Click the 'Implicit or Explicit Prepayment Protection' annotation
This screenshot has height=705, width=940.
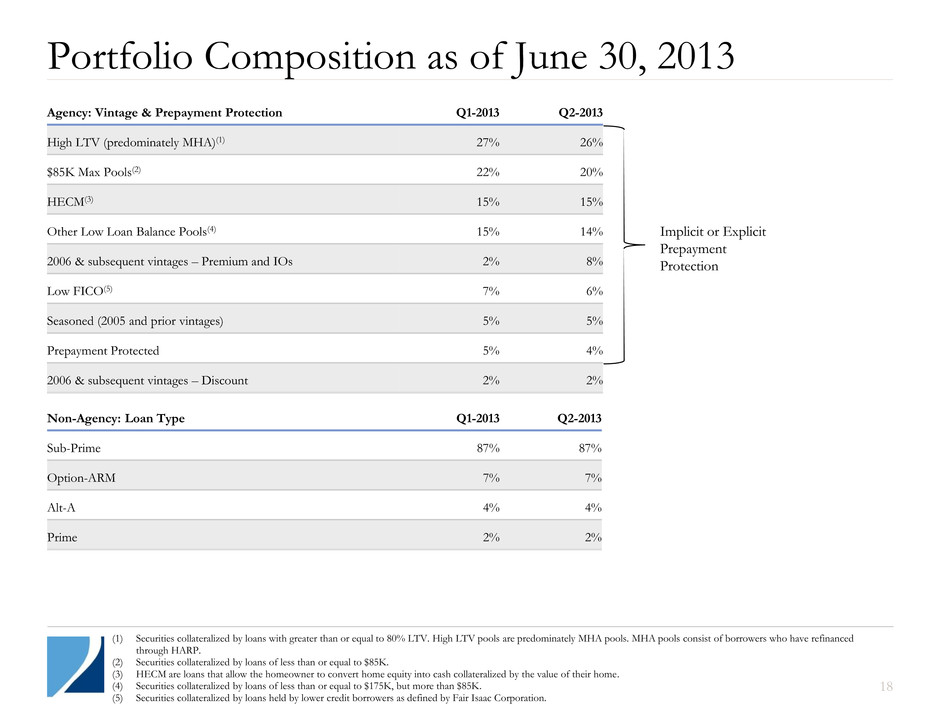tap(713, 249)
